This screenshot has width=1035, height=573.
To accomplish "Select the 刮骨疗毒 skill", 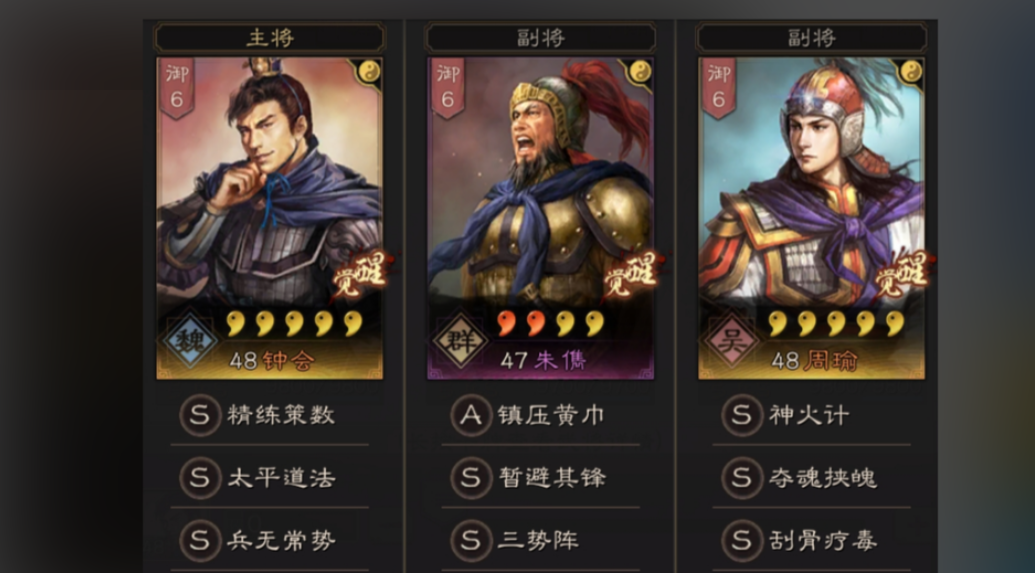I will (811, 541).
